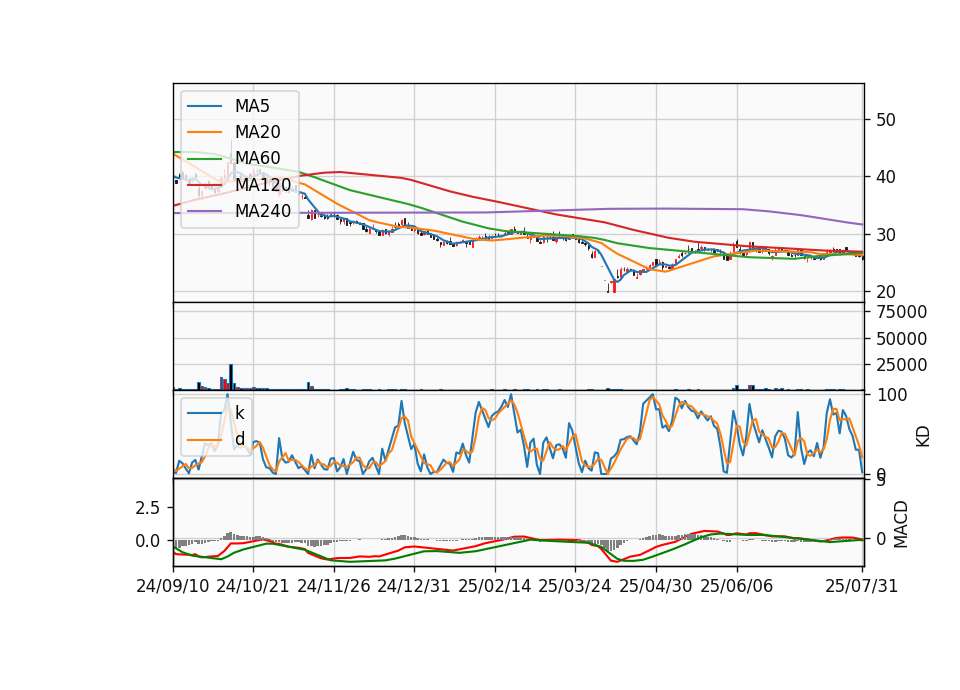The height and width of the screenshot is (690, 960).
Task: Click the 24/11/26 date label
Action: pyautogui.click(x=334, y=586)
